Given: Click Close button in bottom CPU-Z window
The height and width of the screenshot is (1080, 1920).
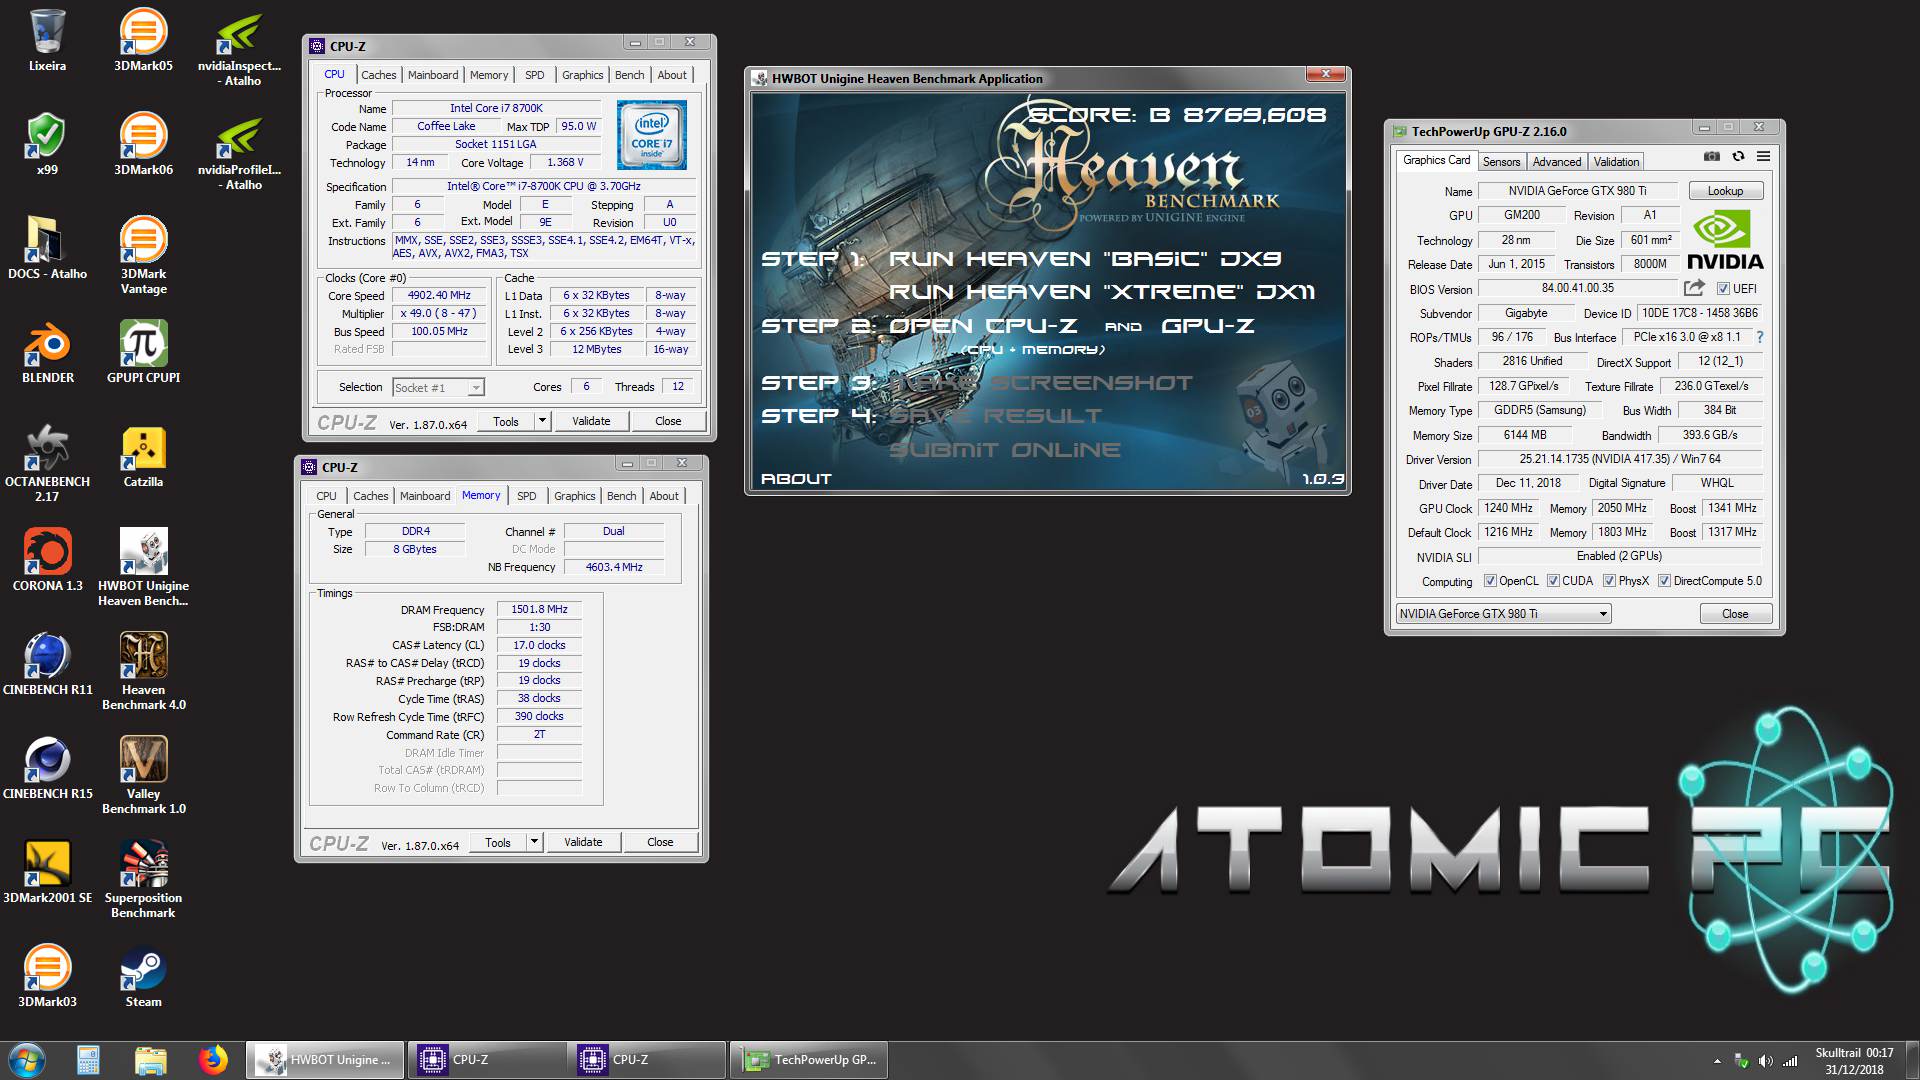Looking at the screenshot, I should (x=660, y=842).
